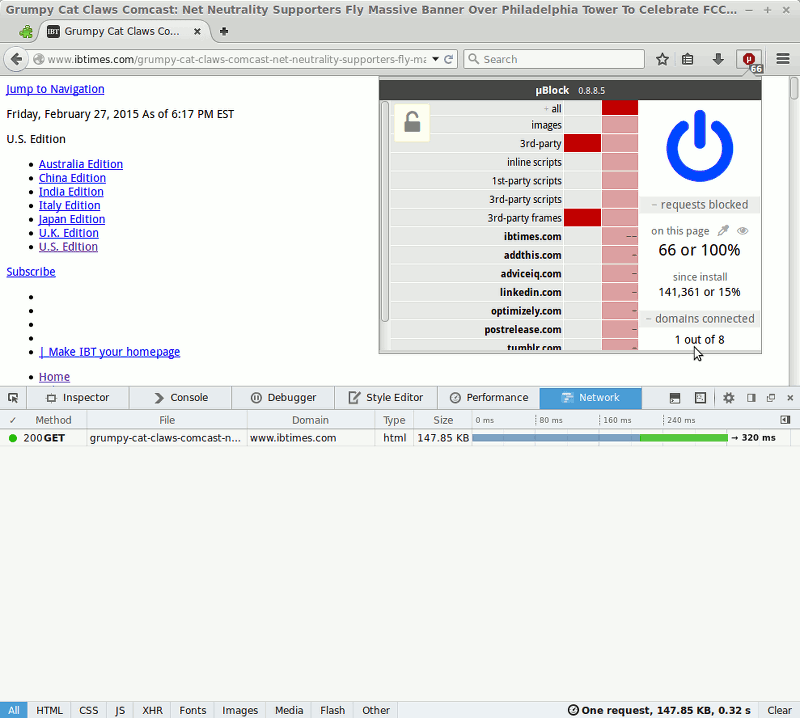This screenshot has width=800, height=718.
Task: Open the Japan Edition link
Action: [x=72, y=219]
